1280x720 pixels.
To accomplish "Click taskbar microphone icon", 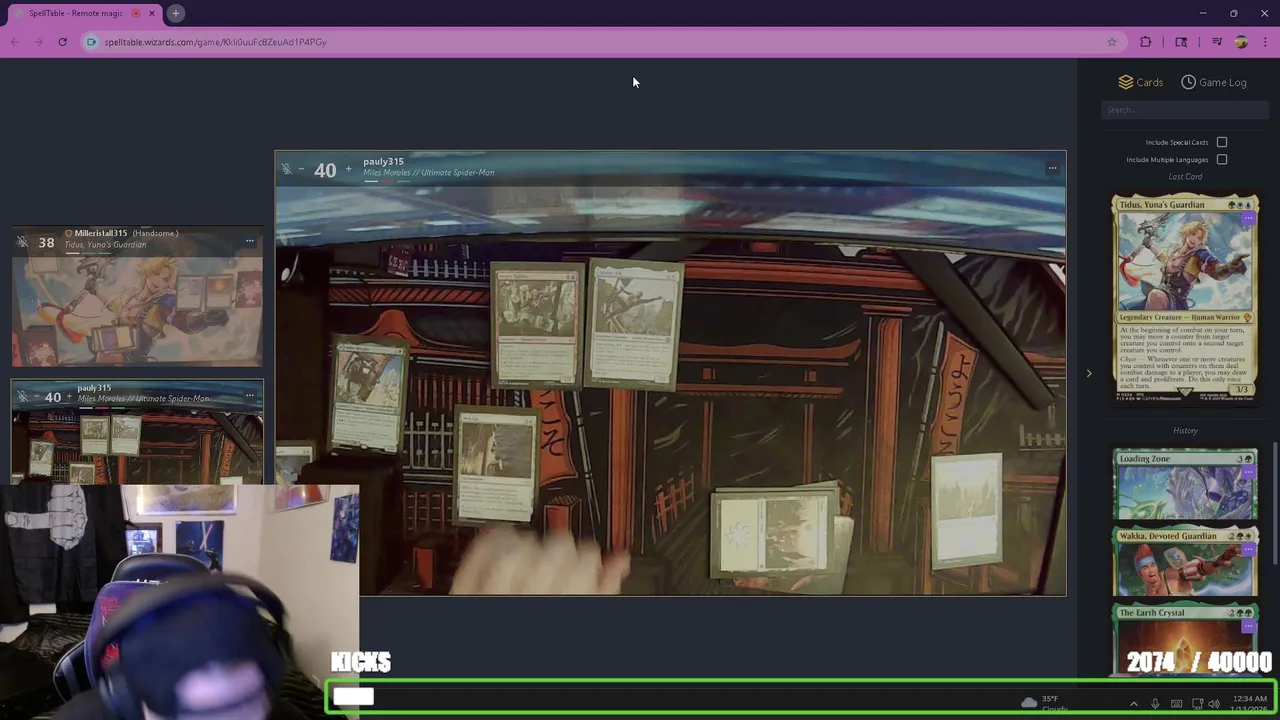I will click(x=1155, y=704).
